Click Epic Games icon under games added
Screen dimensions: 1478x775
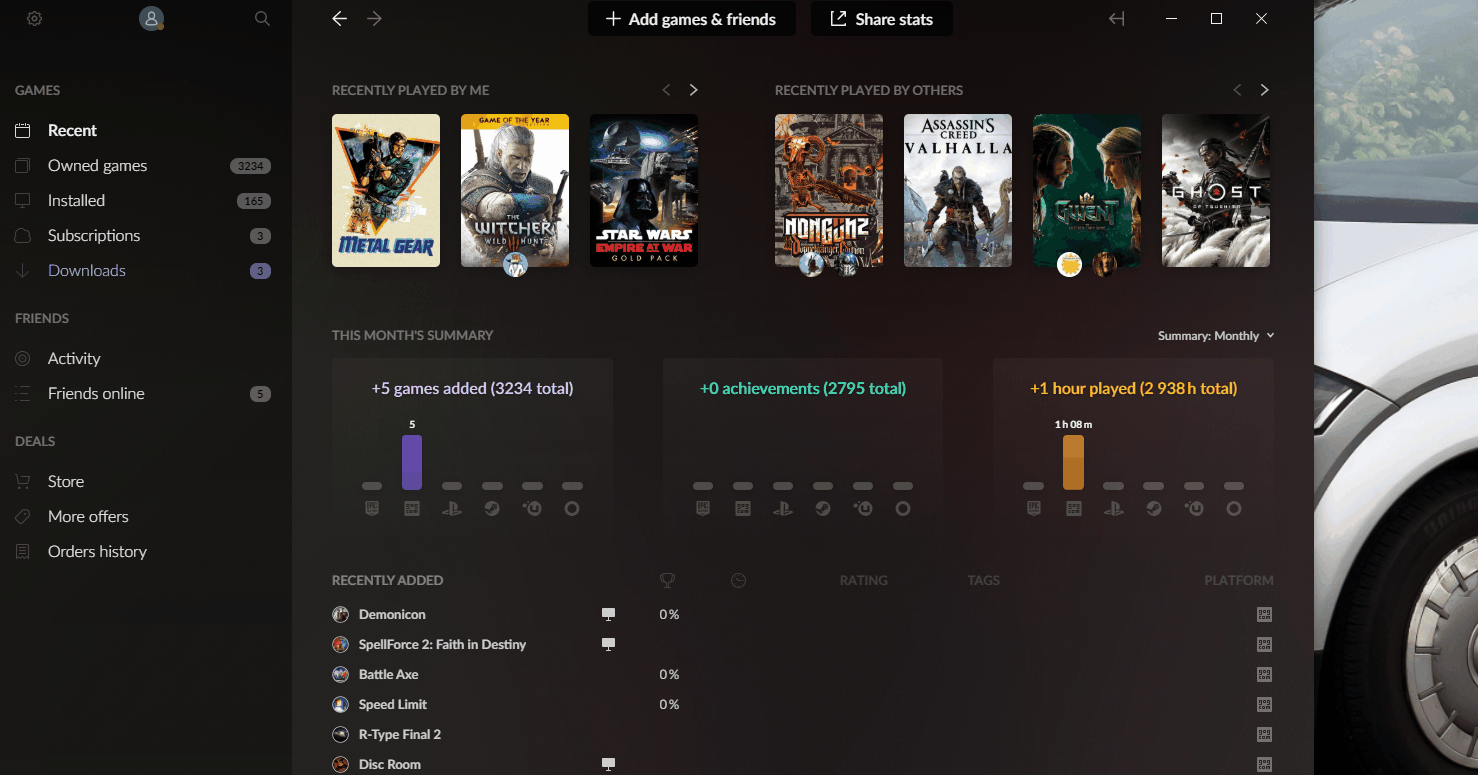372,508
